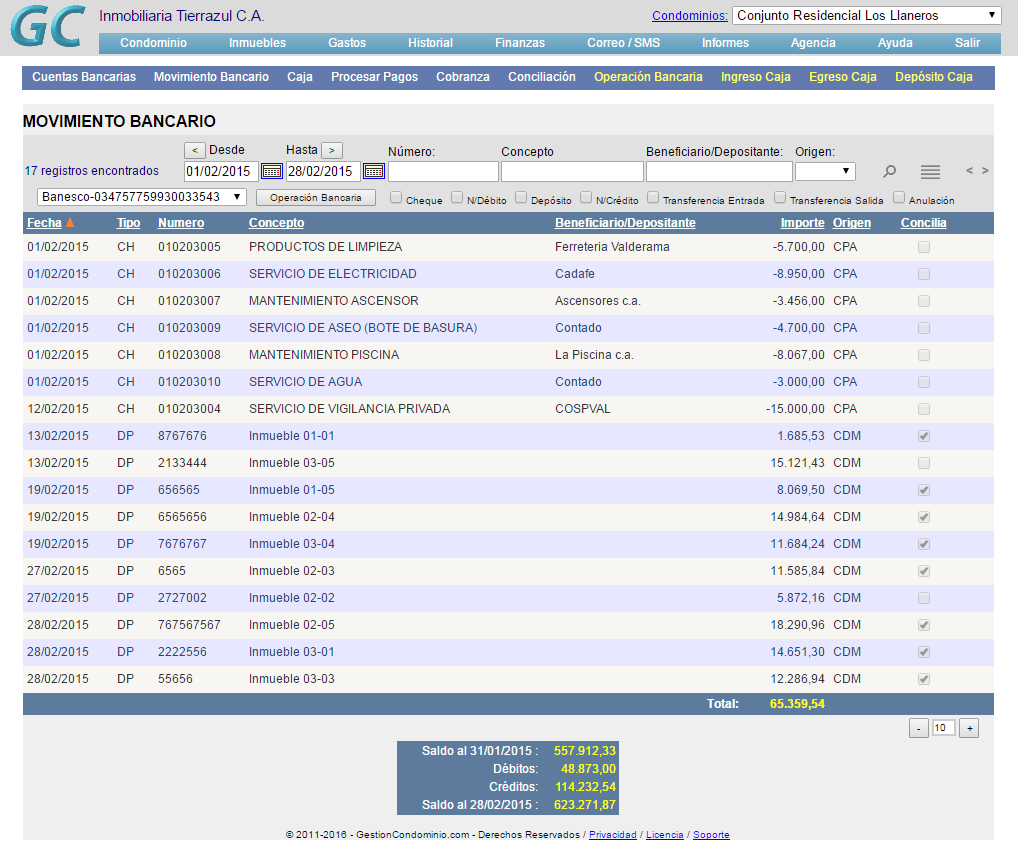Switch to Movimiento Bancario tab
Image resolution: width=1018 pixels, height=858 pixels.
(211, 77)
